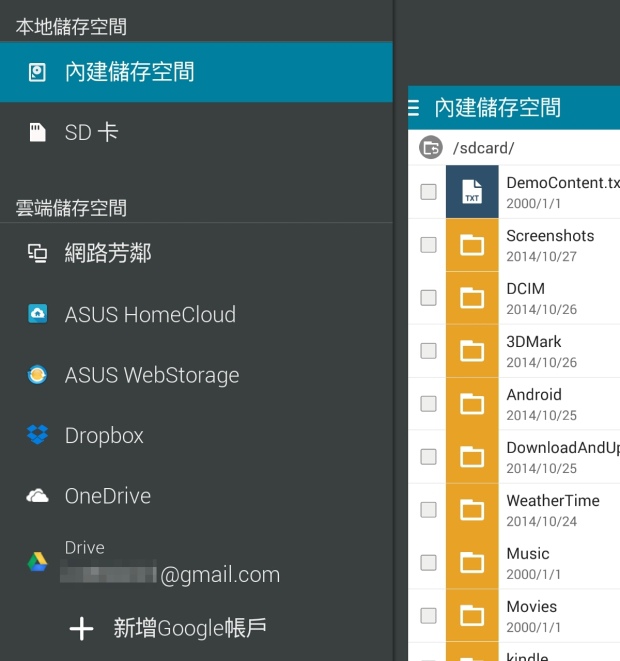
Task: Open the DemoContent.txt file name
Action: [563, 183]
